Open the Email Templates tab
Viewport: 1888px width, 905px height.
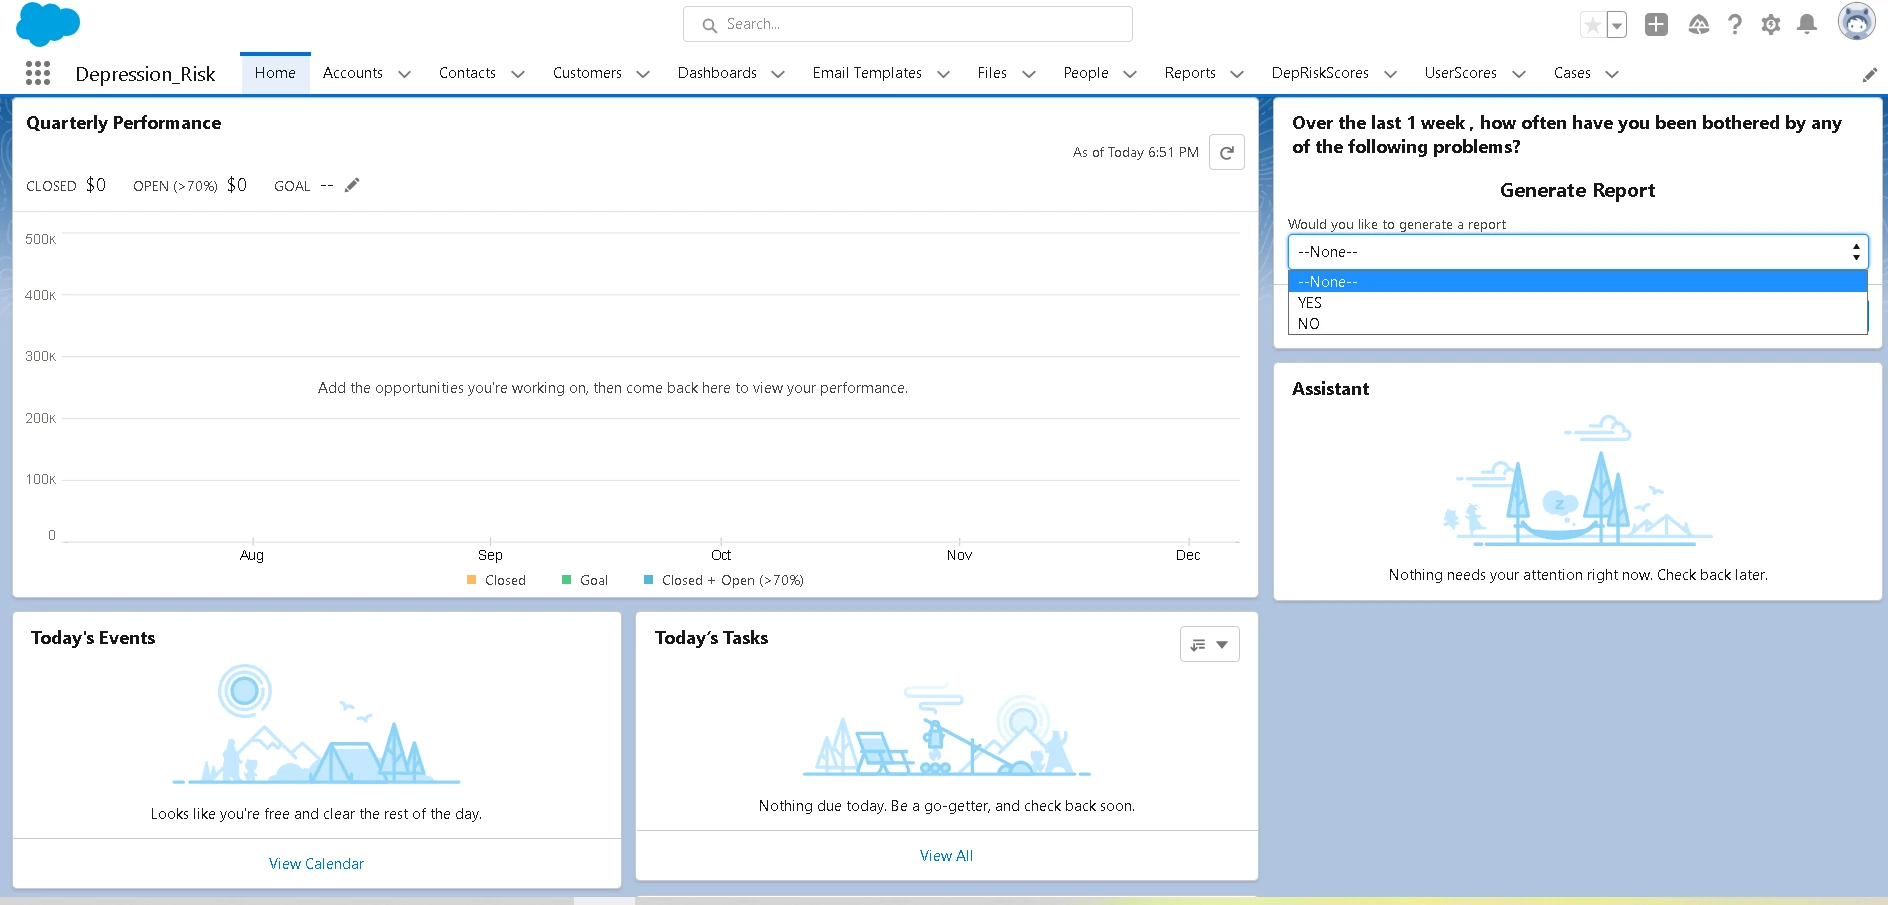click(x=867, y=73)
